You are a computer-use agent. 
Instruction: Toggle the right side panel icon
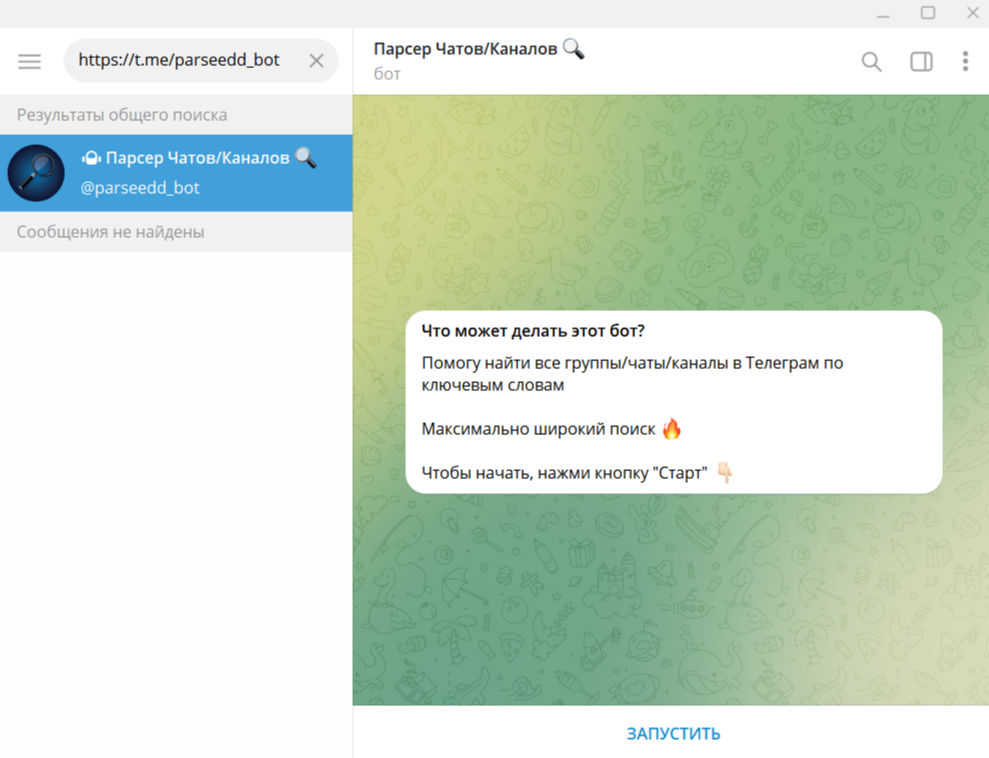coord(921,61)
